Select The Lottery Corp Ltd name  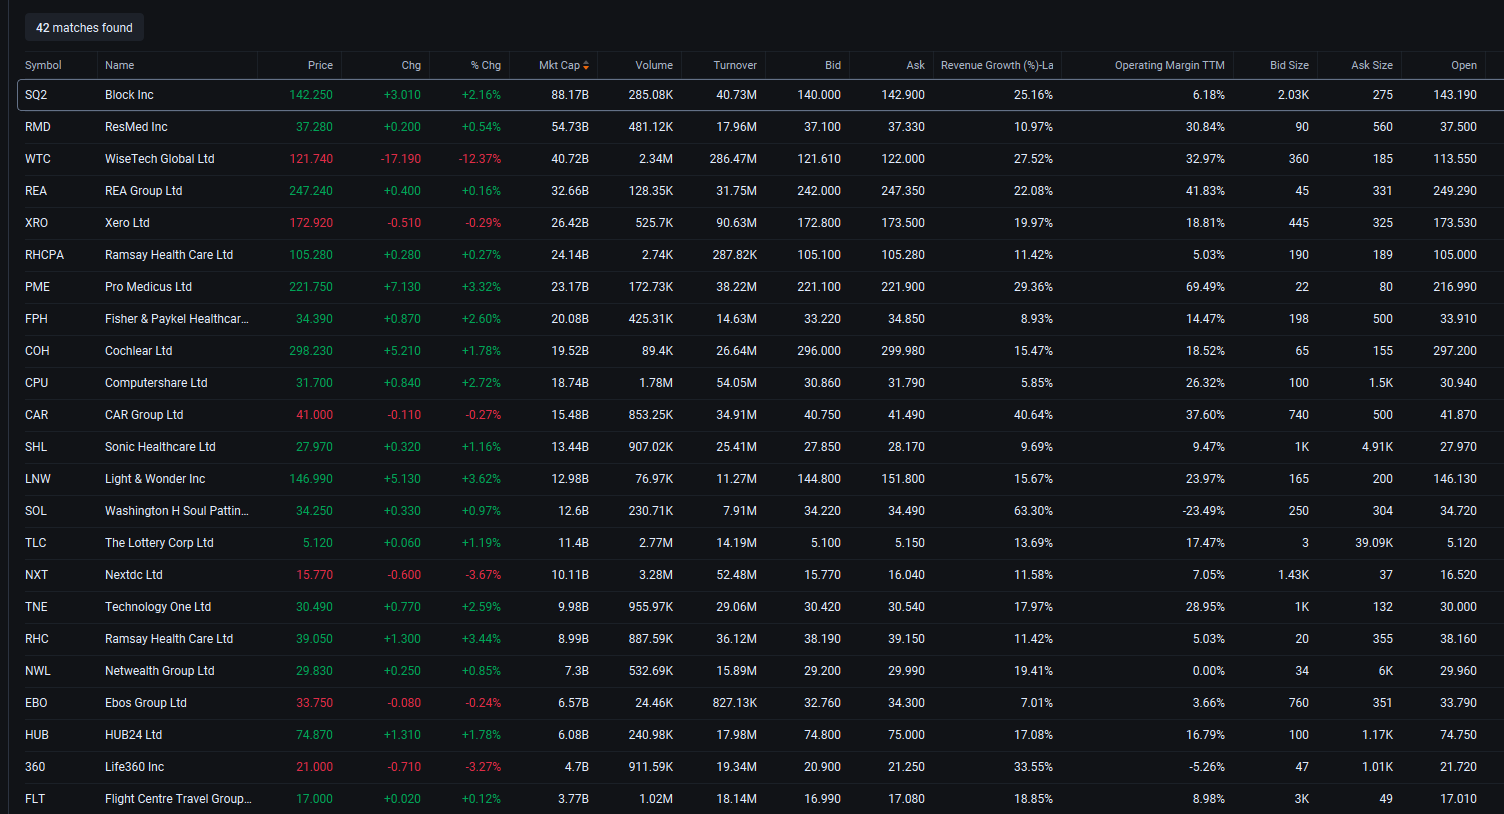[x=159, y=543]
